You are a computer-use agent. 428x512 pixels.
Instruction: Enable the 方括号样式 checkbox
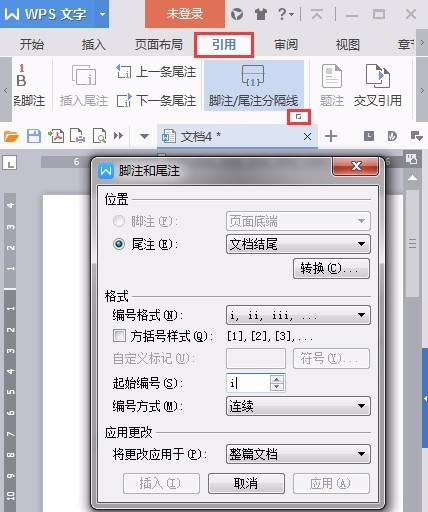119,336
